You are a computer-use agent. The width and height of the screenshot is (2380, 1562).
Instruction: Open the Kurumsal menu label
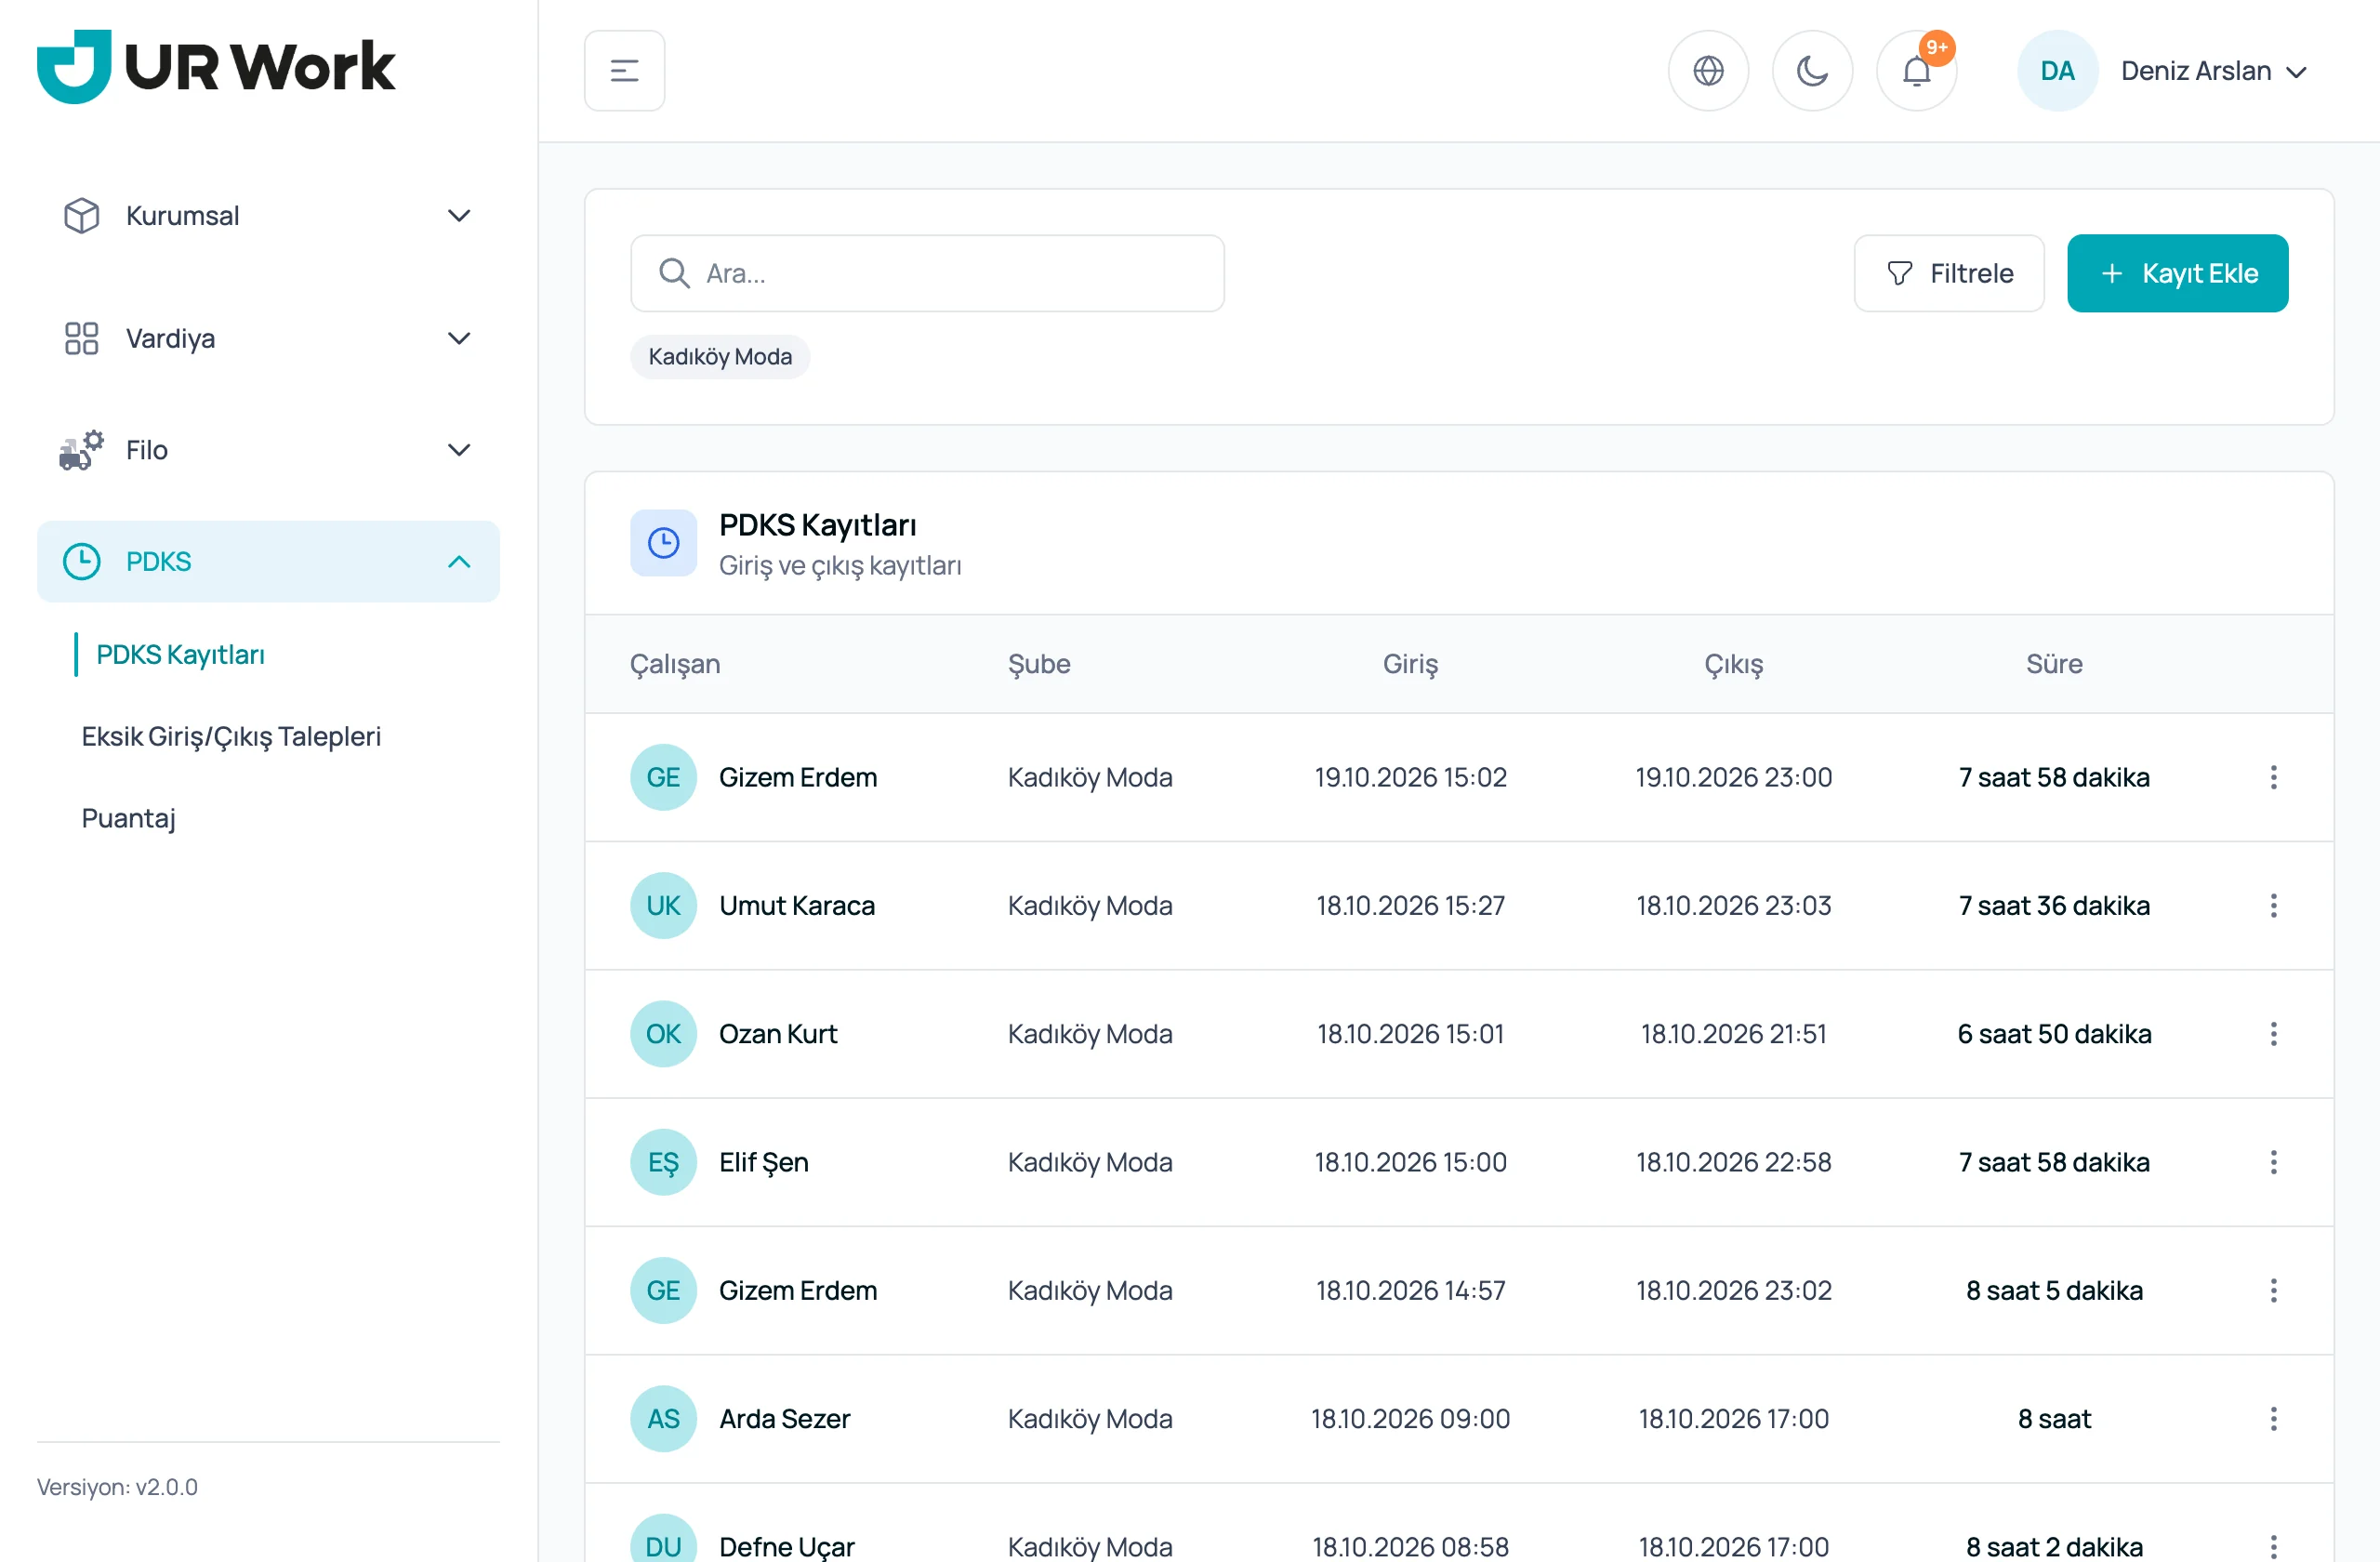pos(182,215)
